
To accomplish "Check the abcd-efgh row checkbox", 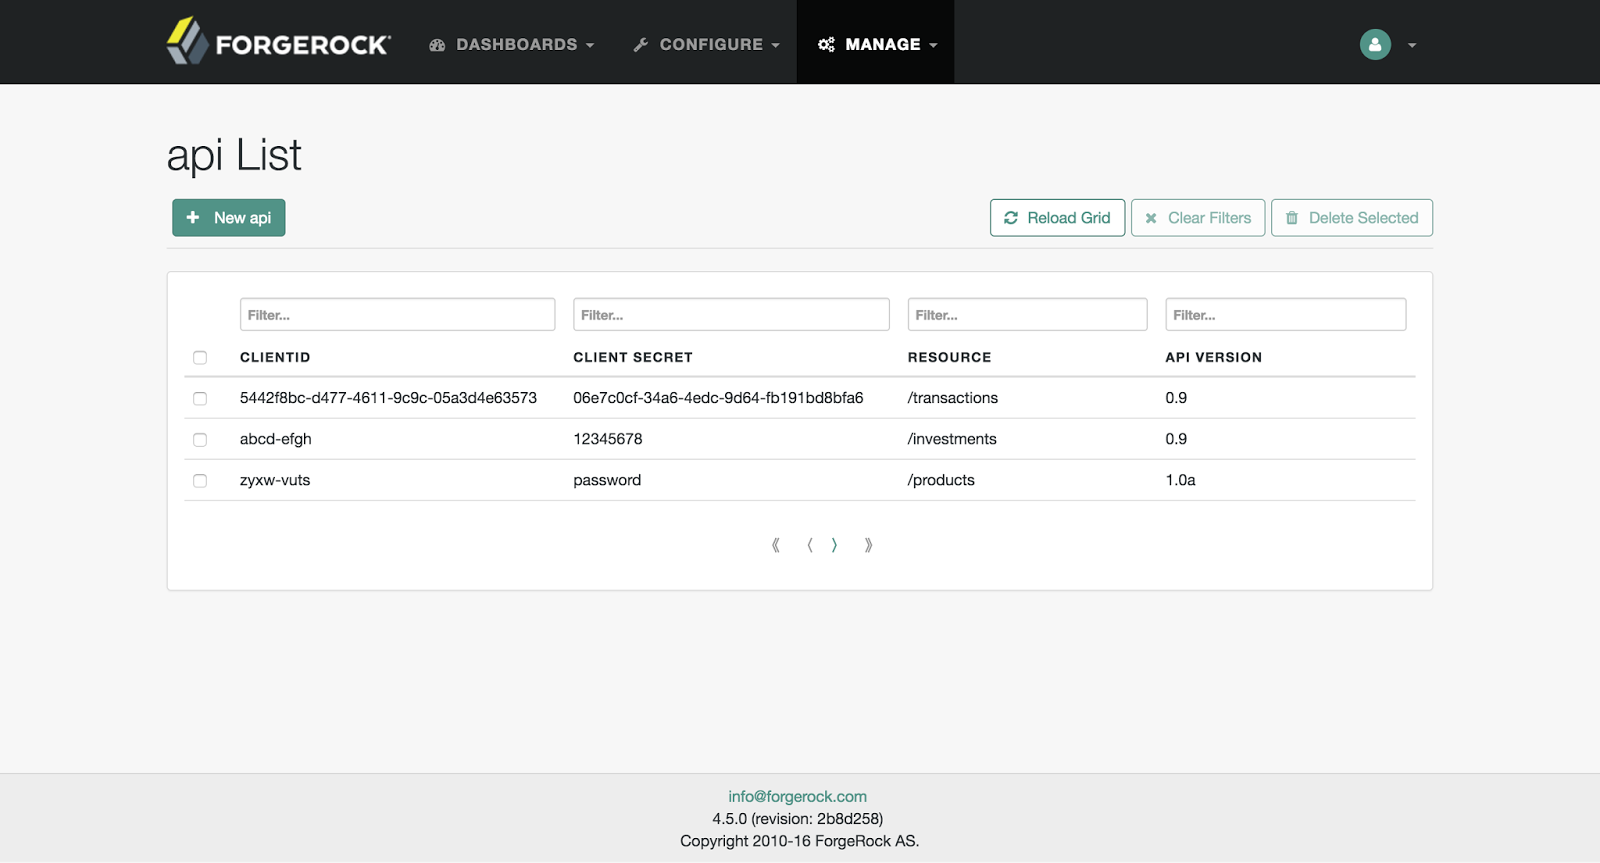I will [x=200, y=440].
